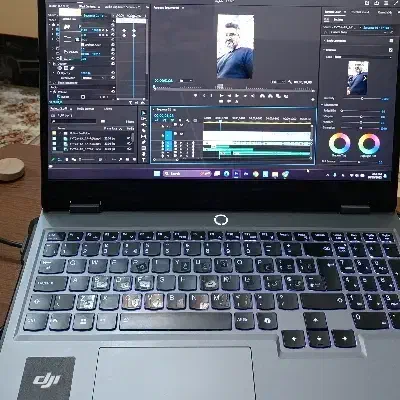The height and width of the screenshot is (400, 400).
Task: Toggle track output eye on top video track
Action: pyautogui.click(x=181, y=125)
